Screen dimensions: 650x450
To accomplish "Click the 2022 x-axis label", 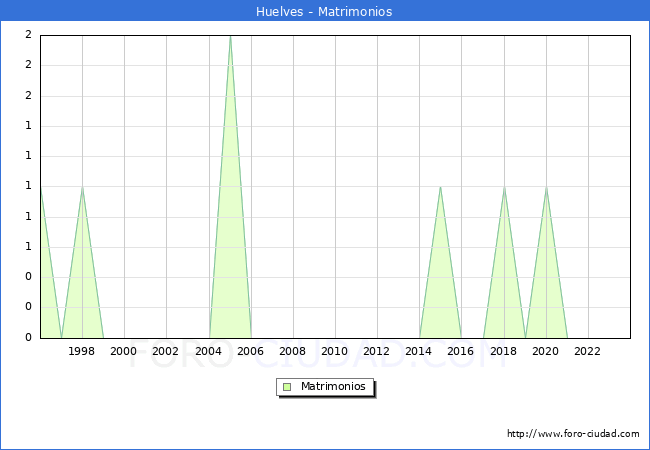I will click(x=587, y=351).
